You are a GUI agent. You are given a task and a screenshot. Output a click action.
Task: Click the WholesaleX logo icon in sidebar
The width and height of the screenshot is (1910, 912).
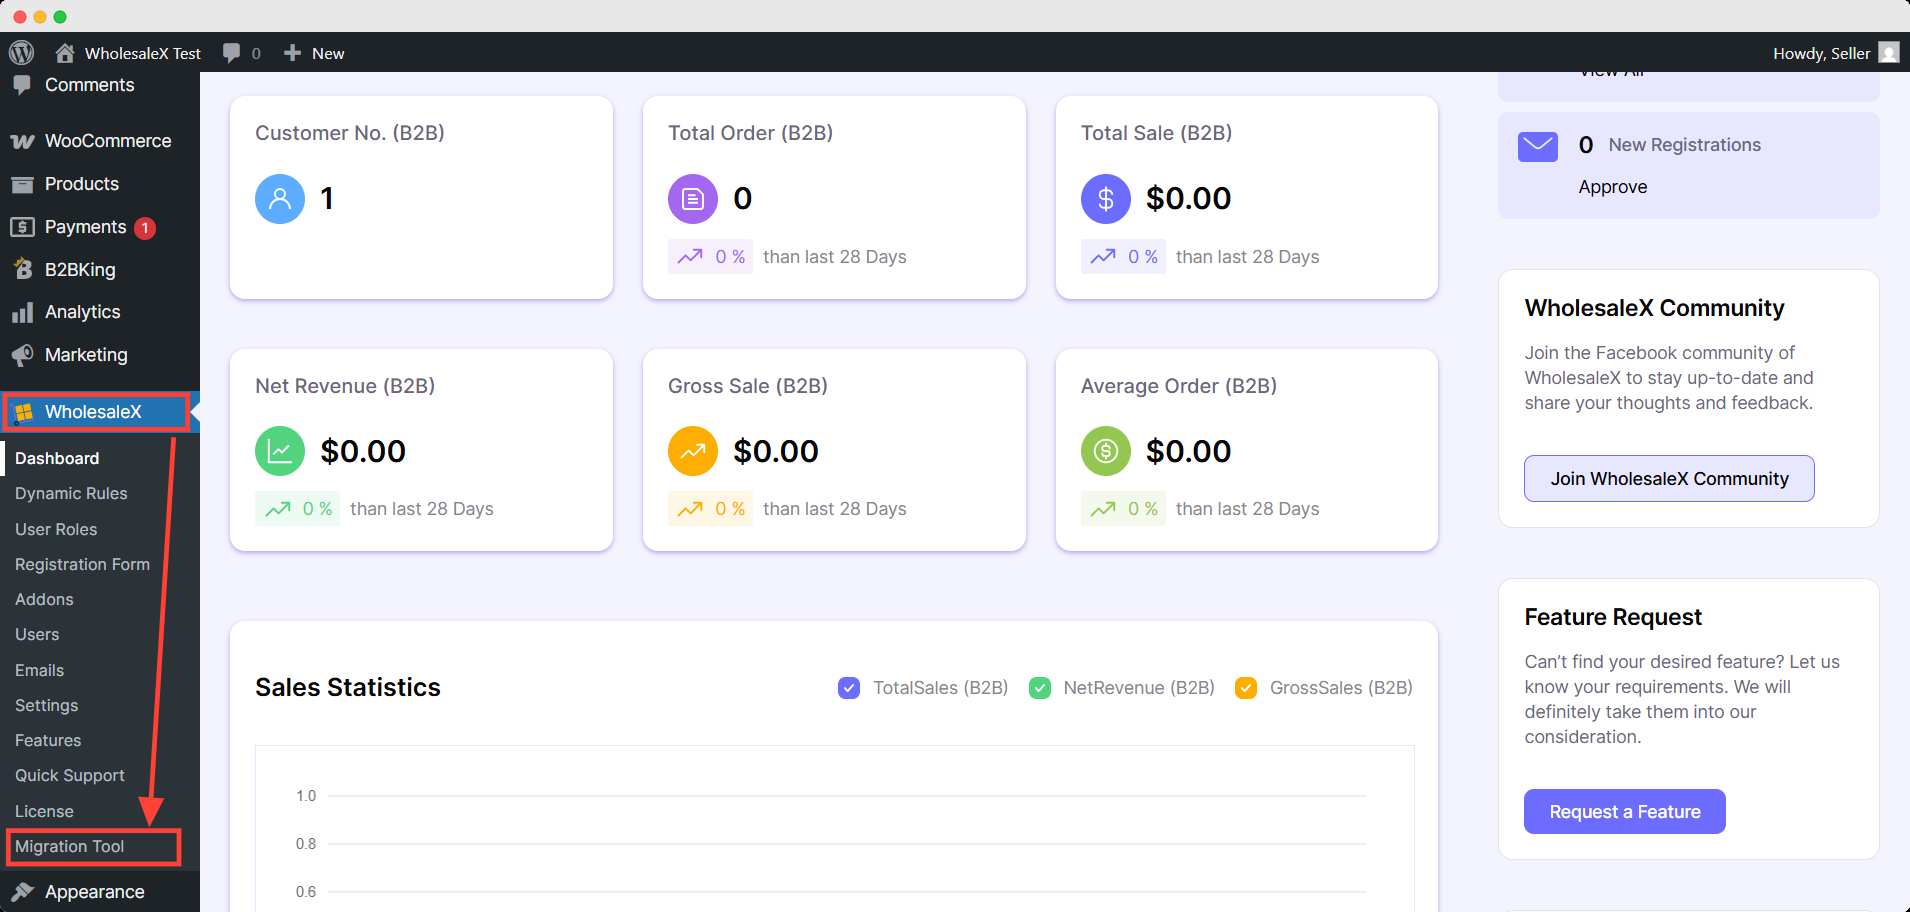coord(23,412)
